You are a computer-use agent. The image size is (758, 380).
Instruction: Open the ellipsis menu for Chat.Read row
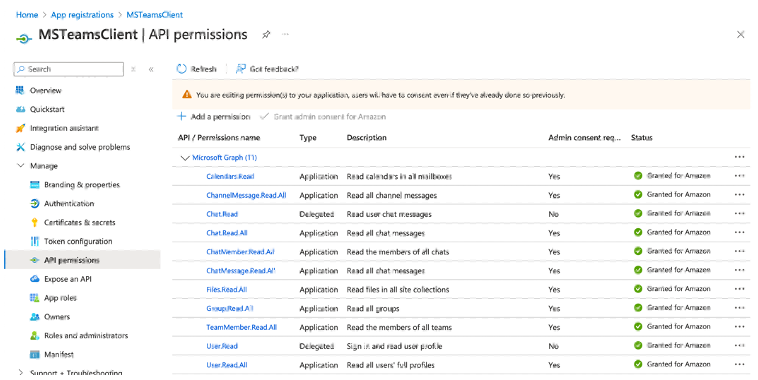click(739, 213)
